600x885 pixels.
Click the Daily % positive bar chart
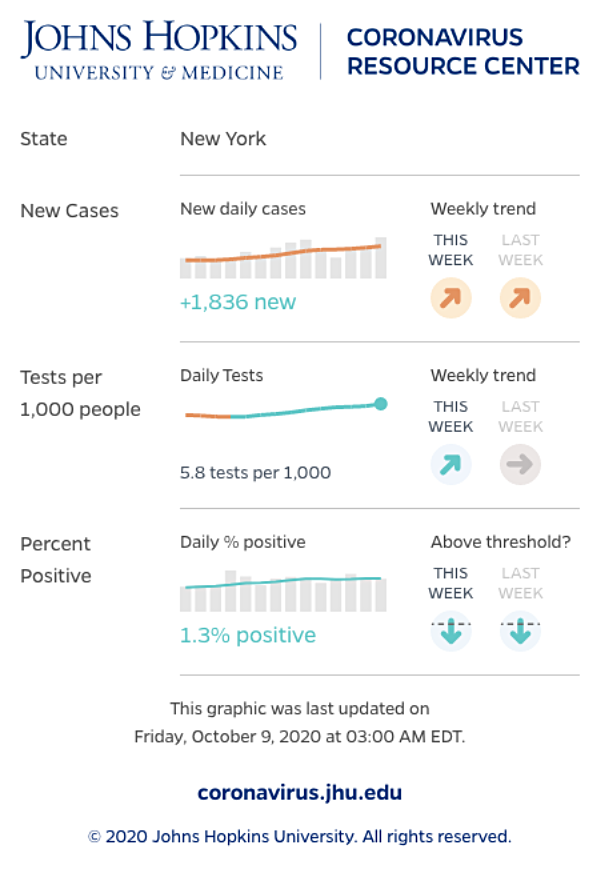coord(283,591)
